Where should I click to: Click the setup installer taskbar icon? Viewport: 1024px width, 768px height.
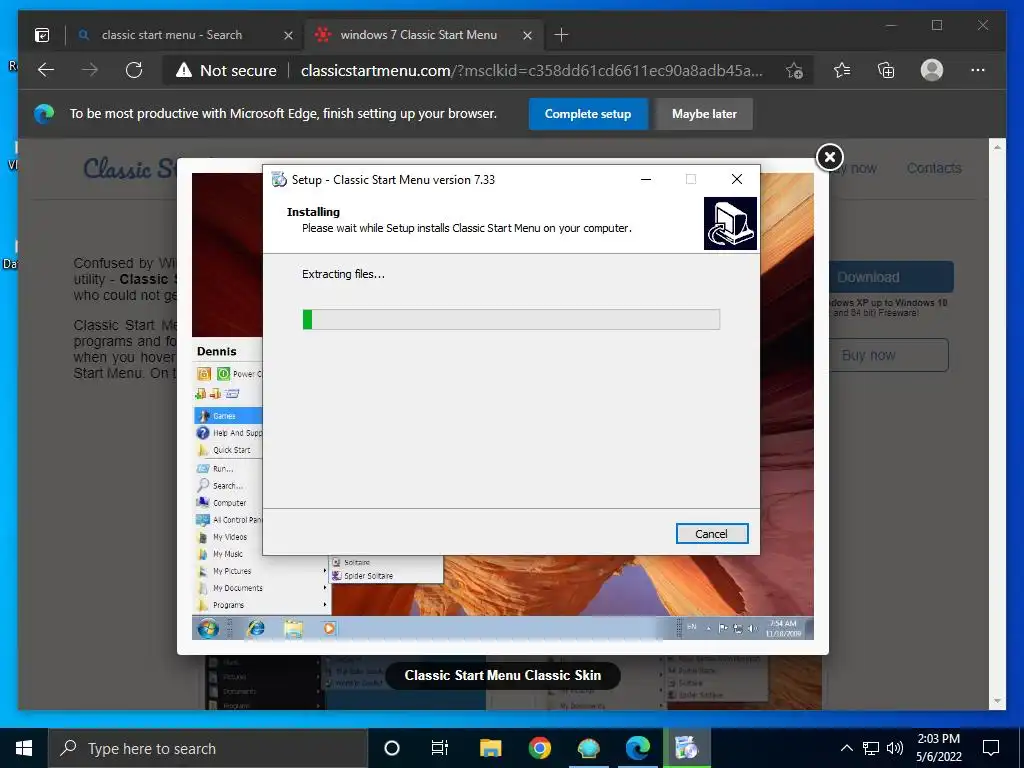pos(687,748)
